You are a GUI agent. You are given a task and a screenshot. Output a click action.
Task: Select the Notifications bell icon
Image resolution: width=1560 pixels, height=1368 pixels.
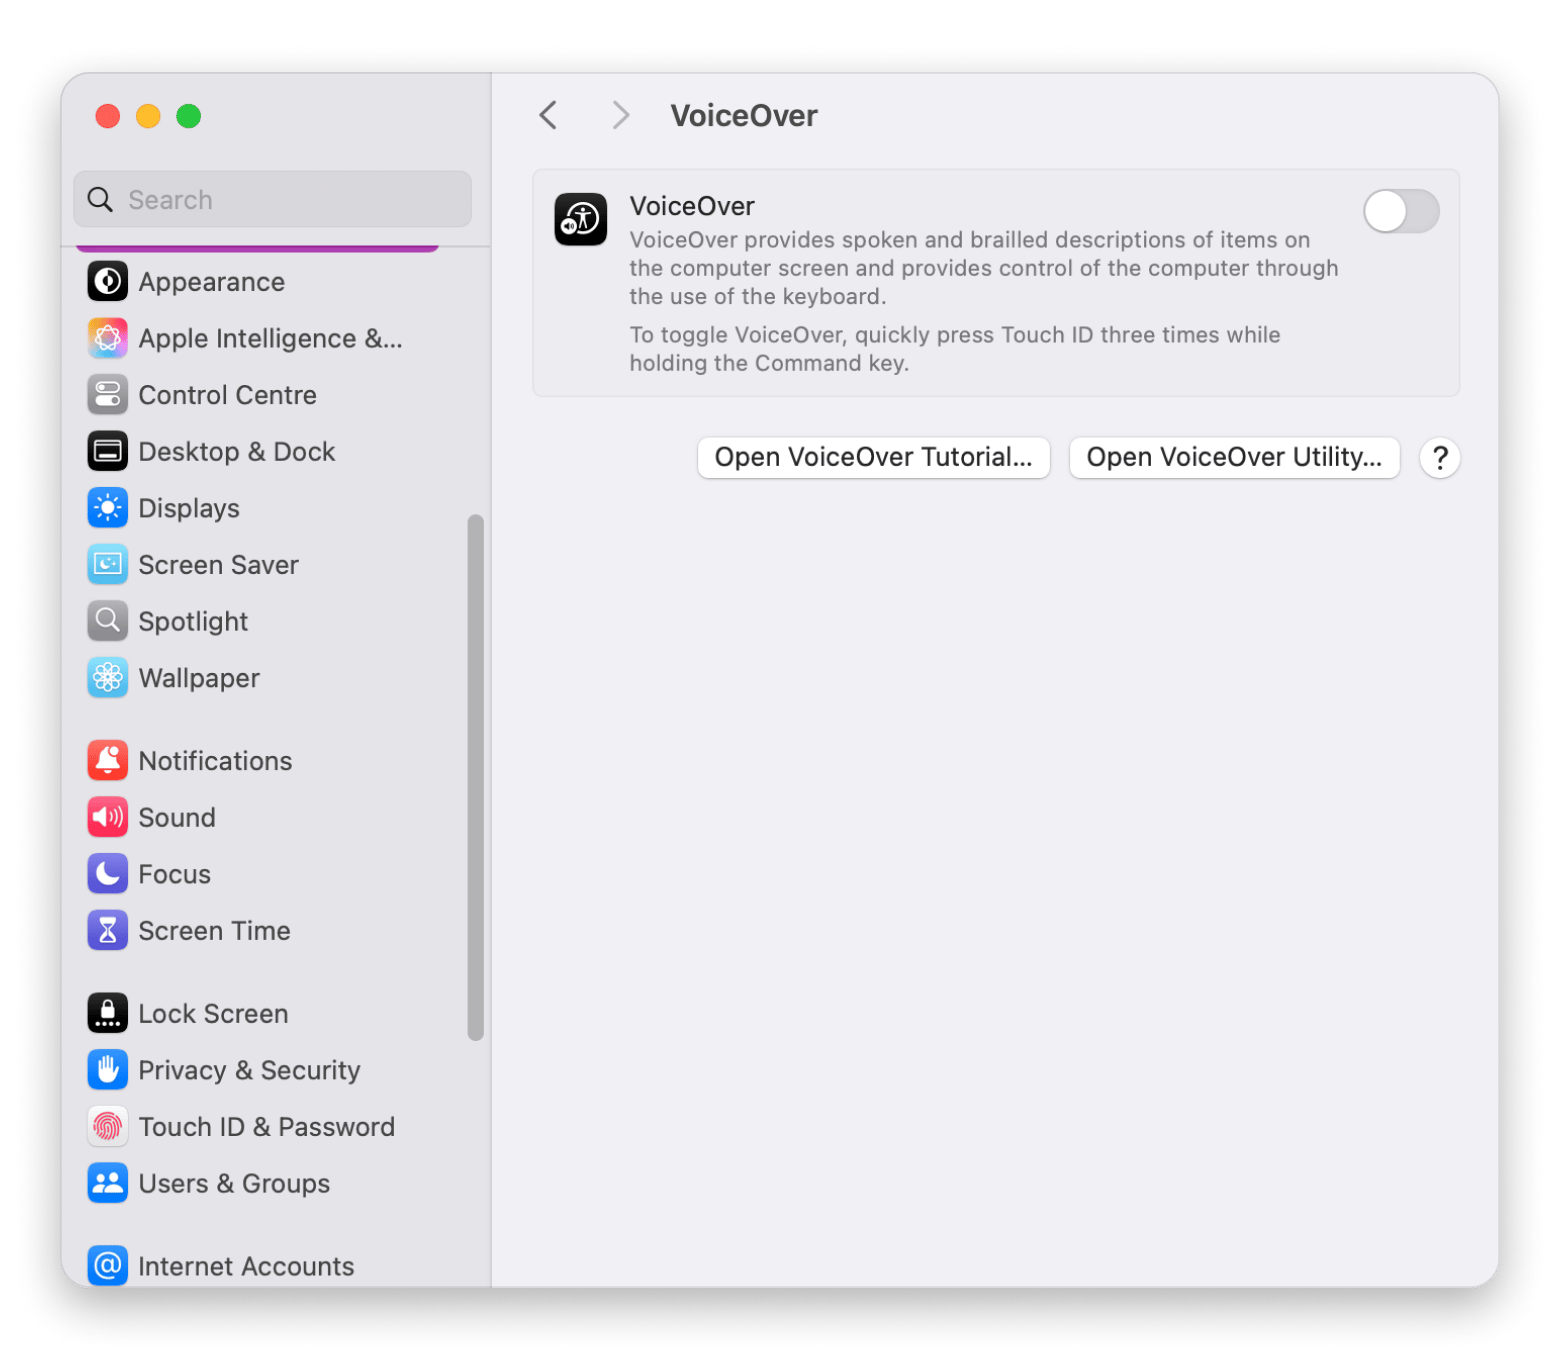pyautogui.click(x=107, y=761)
